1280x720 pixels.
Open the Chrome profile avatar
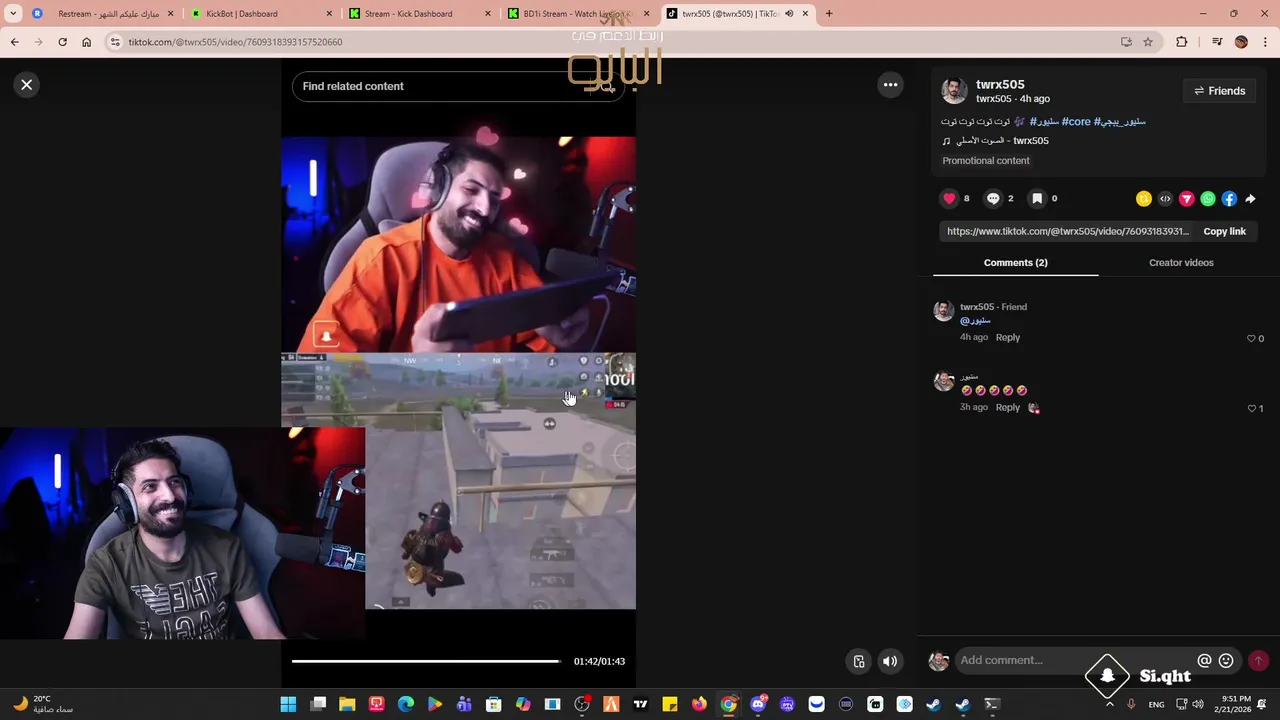1241,42
